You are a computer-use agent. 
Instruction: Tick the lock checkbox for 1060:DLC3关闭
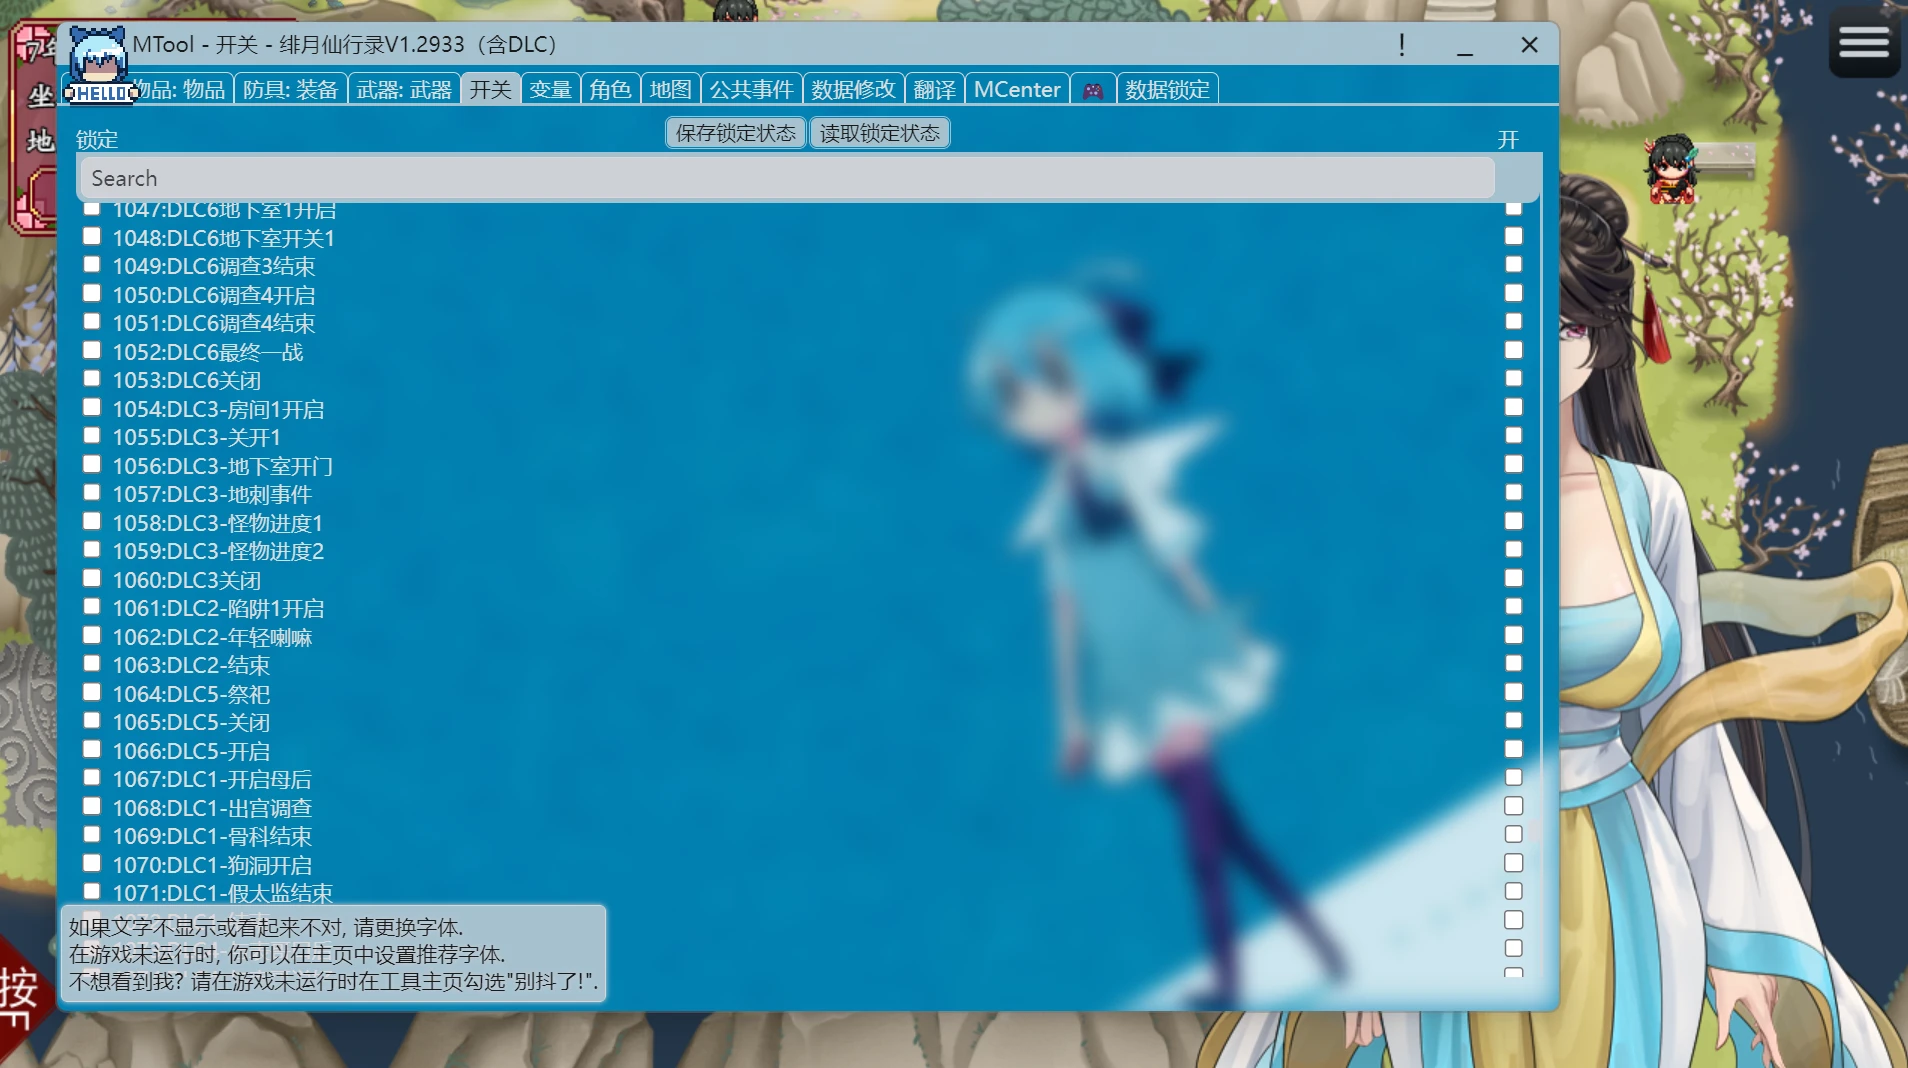point(92,578)
